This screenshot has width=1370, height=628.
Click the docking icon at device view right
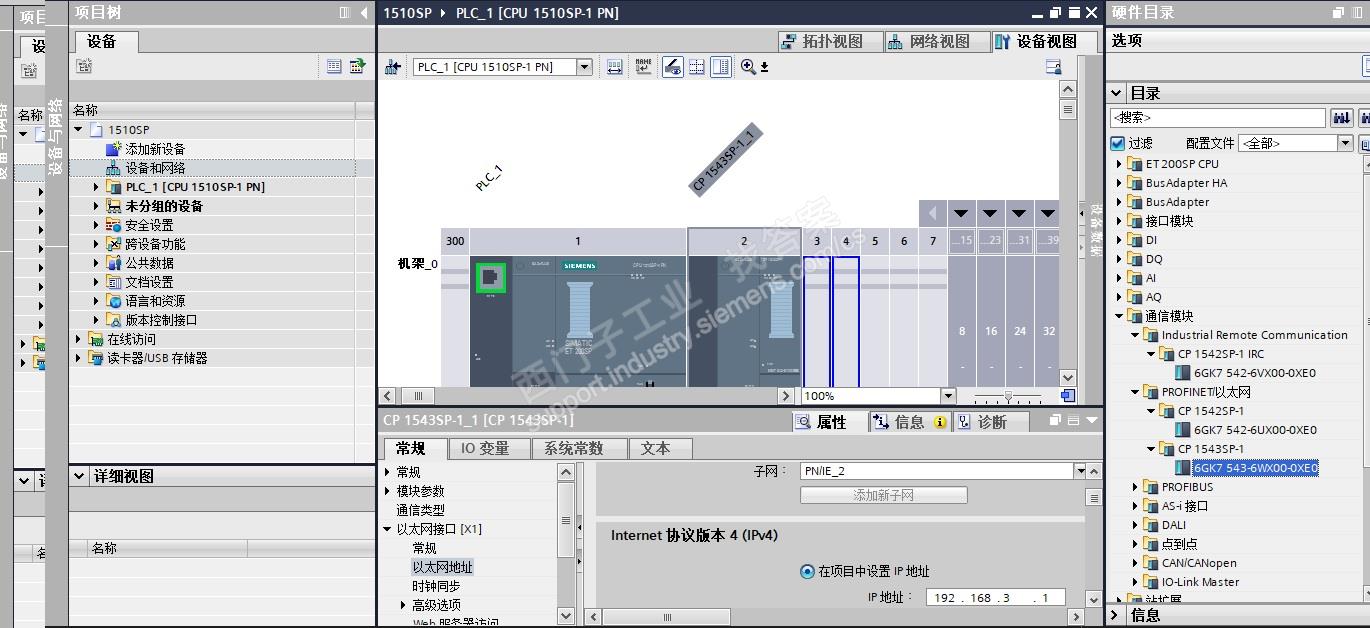pos(1053,67)
